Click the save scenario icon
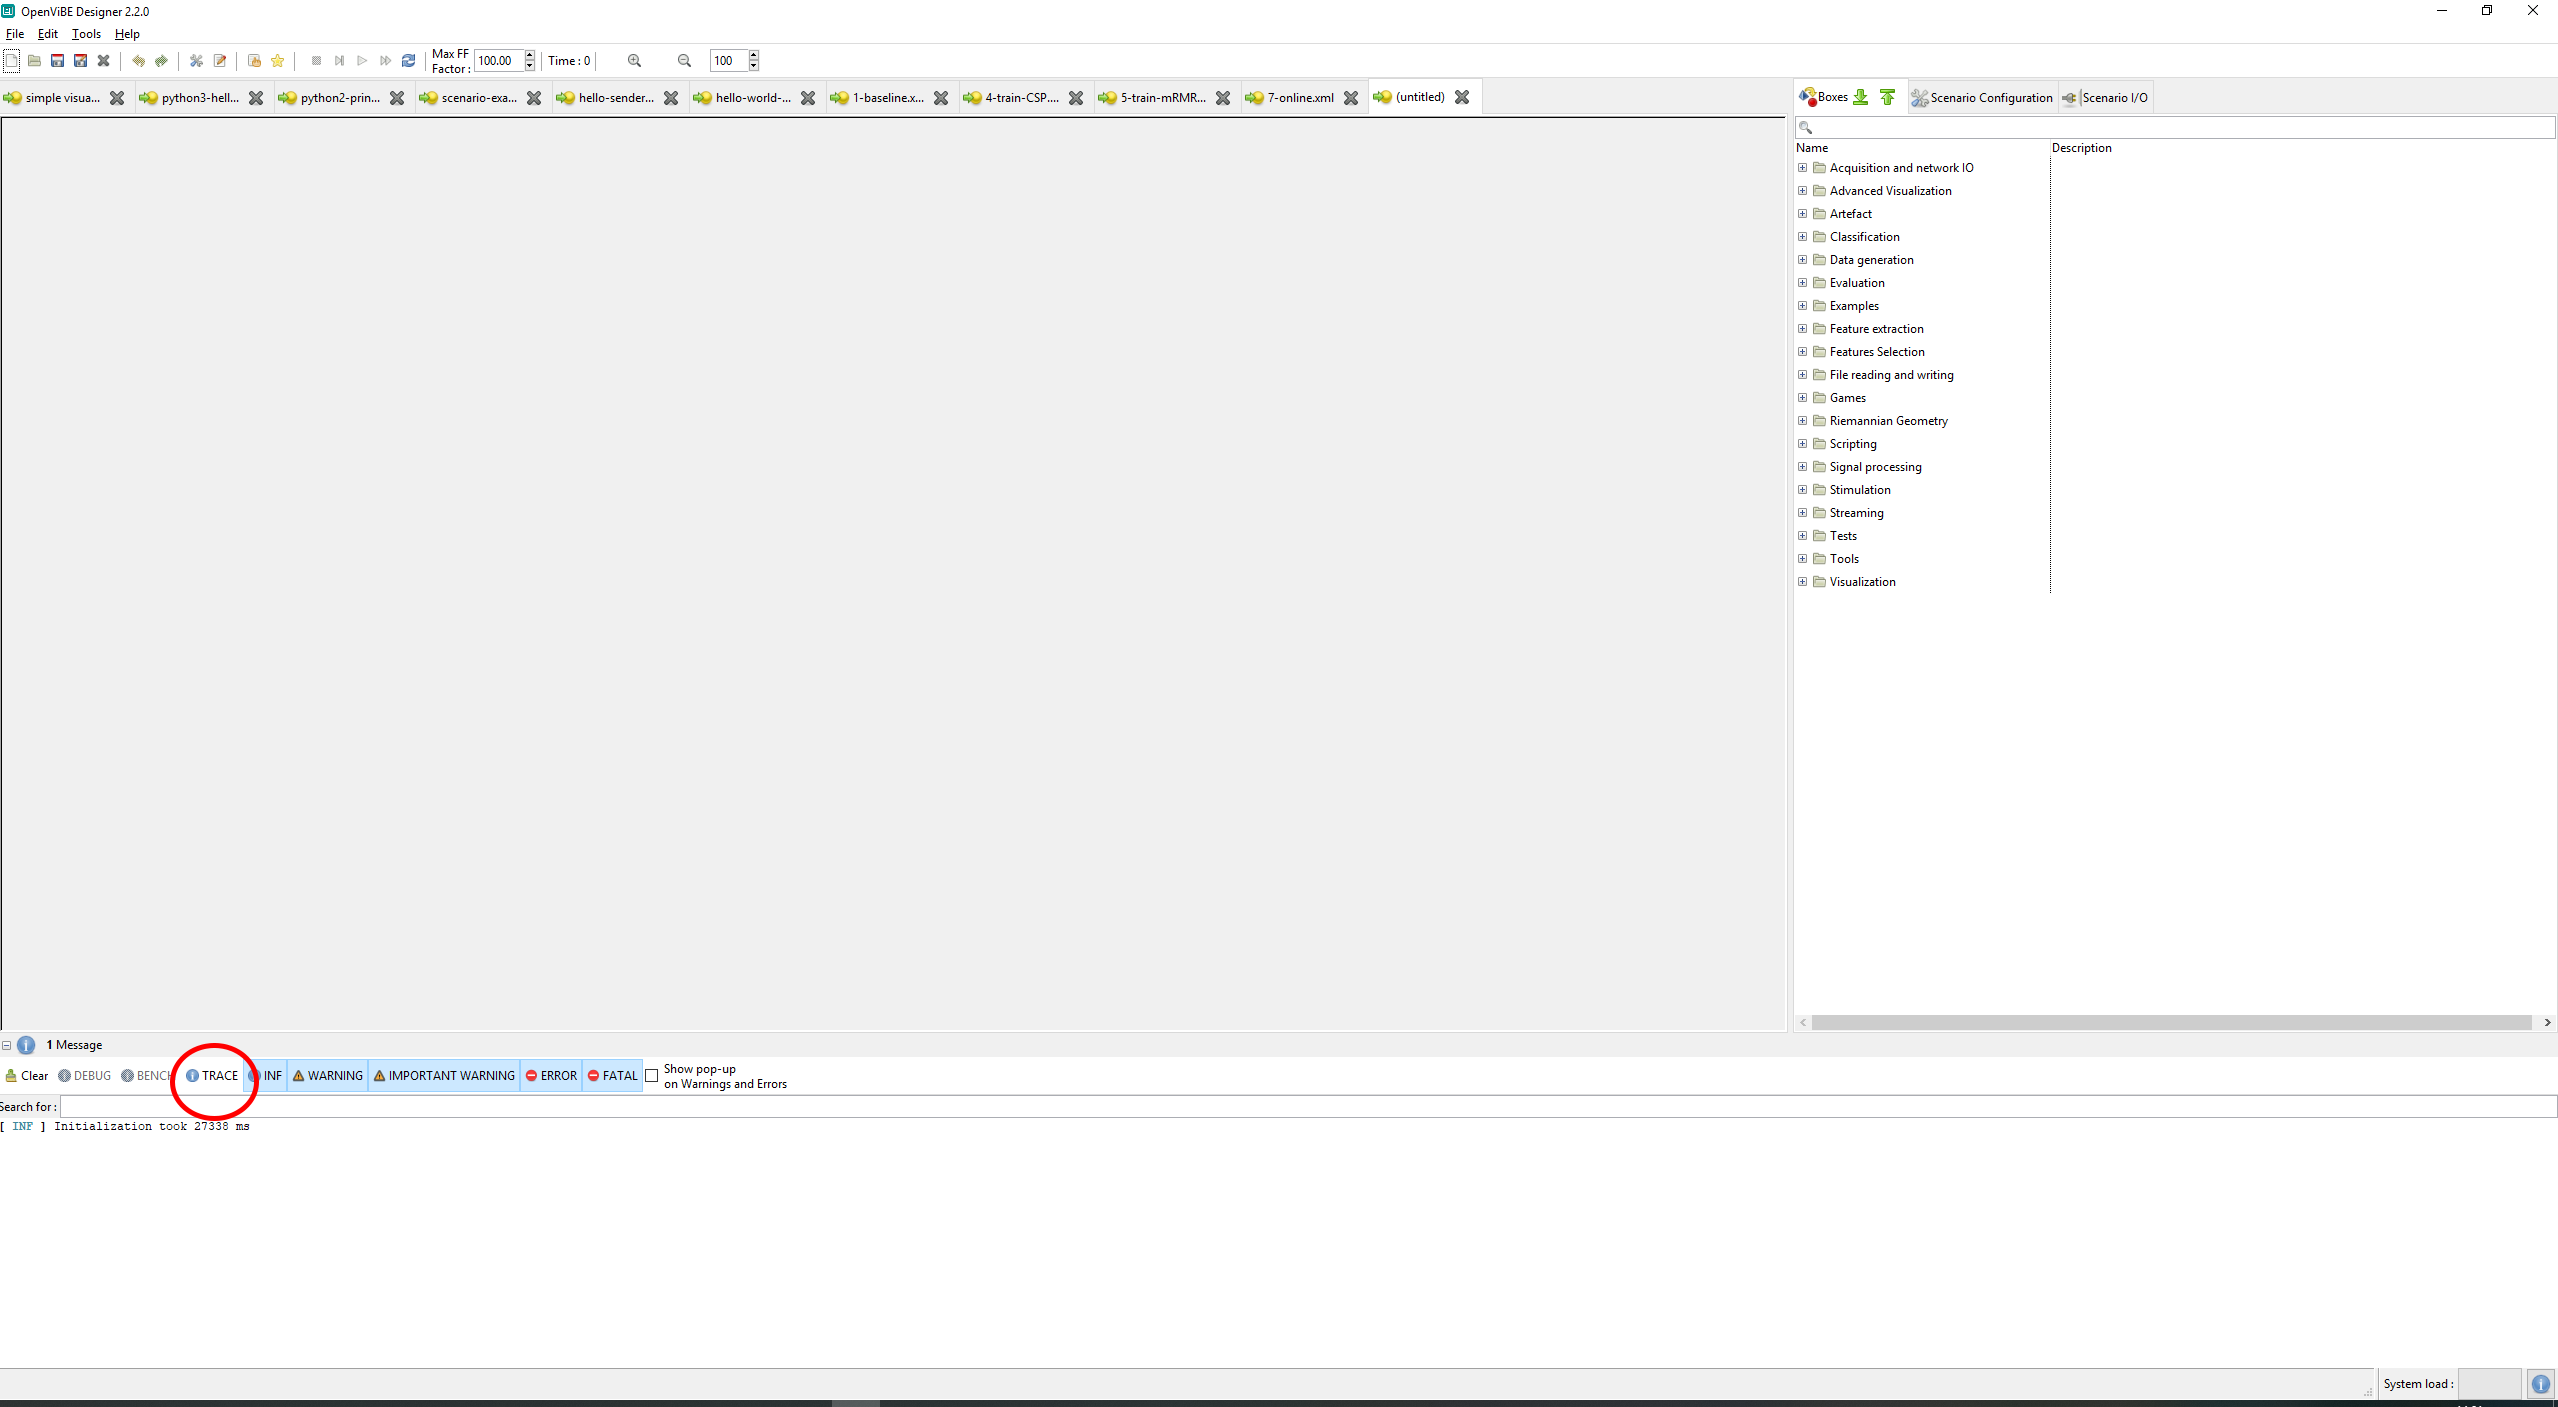2558x1407 pixels. pos(55,61)
